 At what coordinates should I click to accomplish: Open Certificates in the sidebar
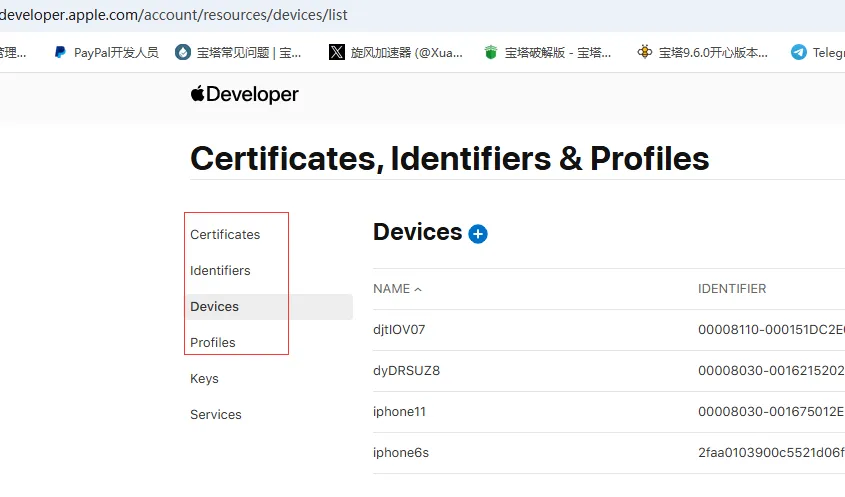(x=225, y=234)
